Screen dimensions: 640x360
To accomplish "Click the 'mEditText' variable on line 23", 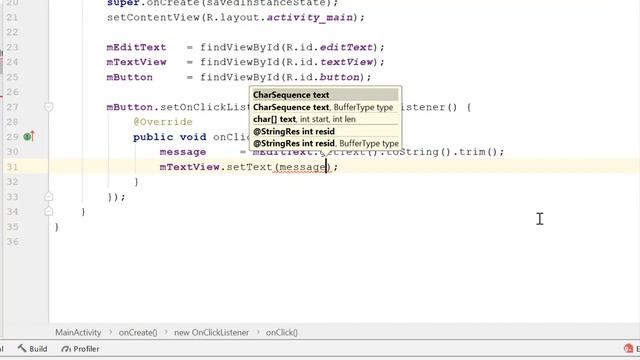I will [136, 47].
